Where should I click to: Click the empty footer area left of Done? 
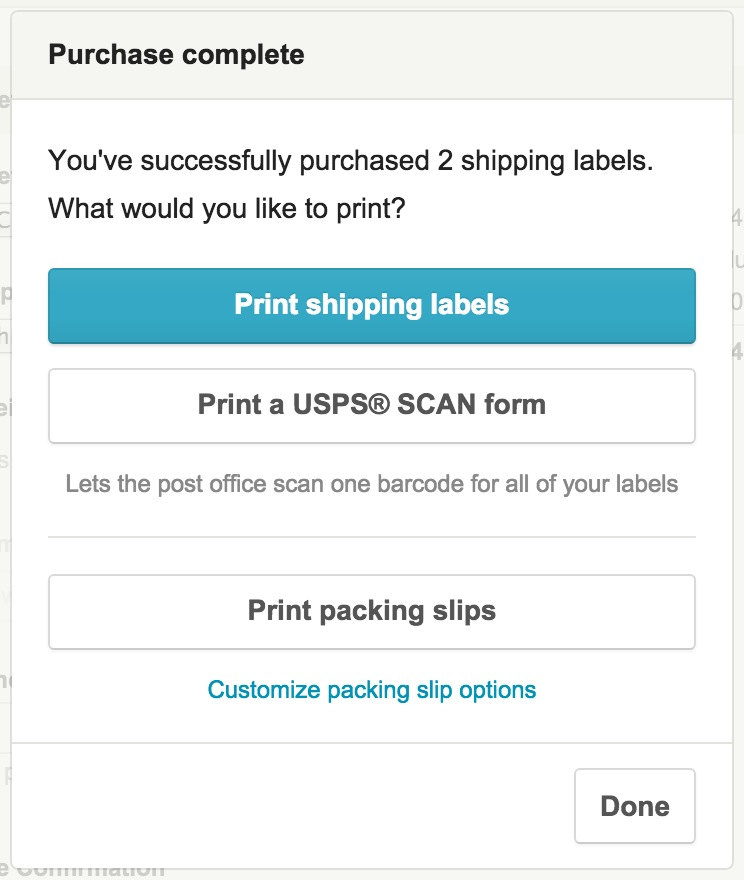tap(292, 806)
